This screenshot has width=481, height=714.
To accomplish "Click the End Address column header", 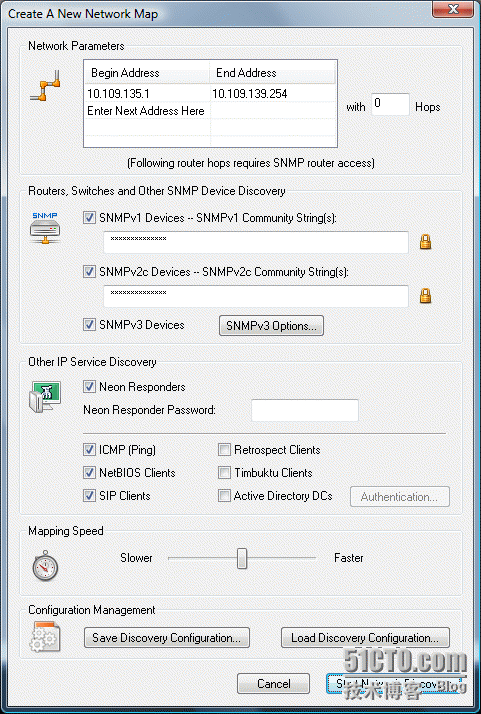I will pyautogui.click(x=273, y=73).
